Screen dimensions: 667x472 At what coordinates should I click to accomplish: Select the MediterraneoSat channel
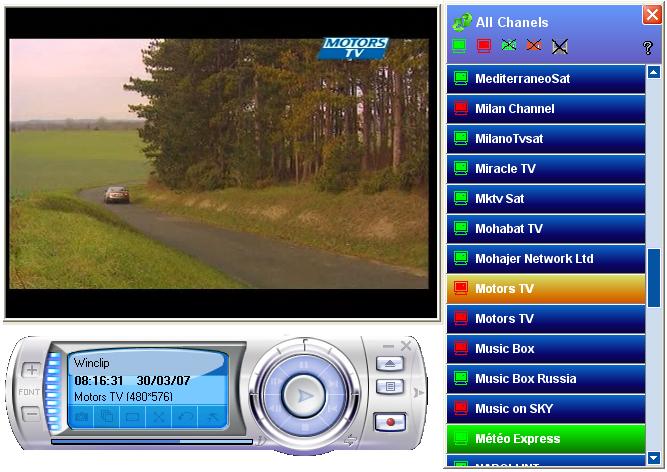[x=546, y=79]
